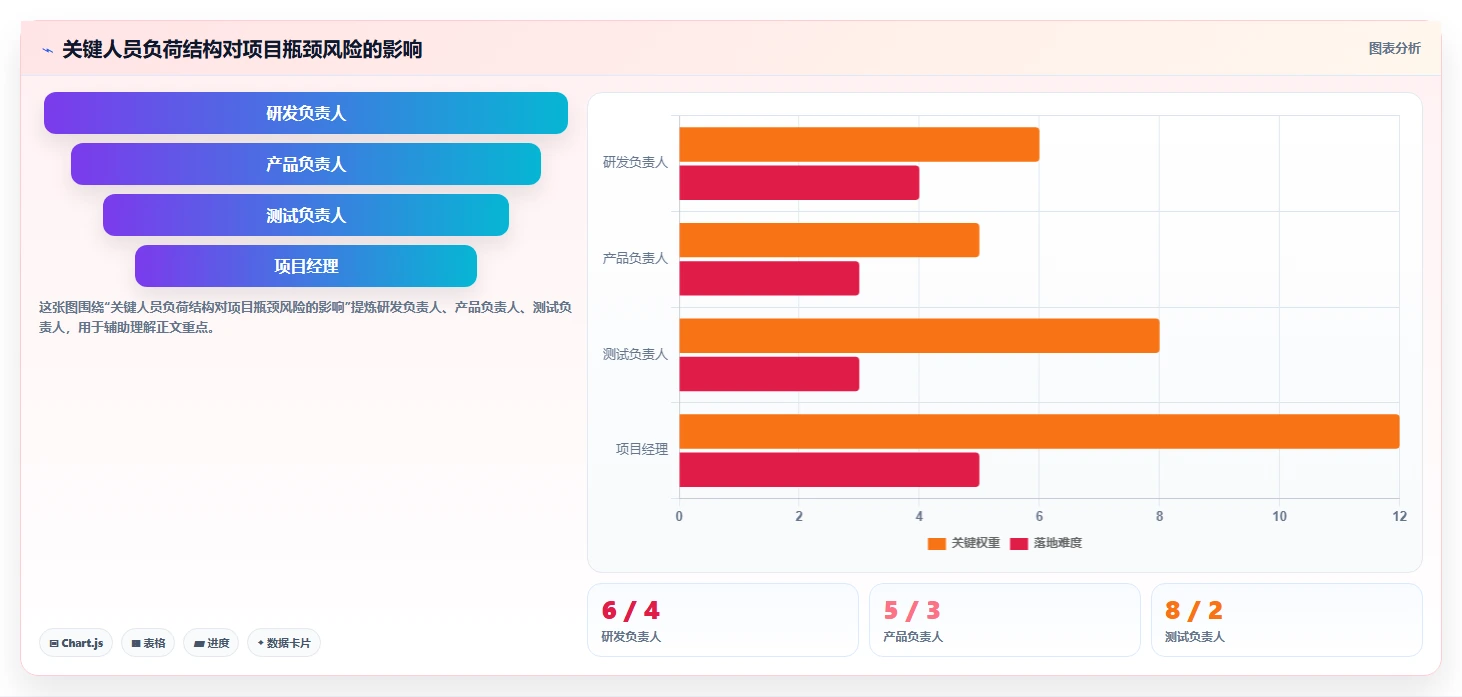The image size is (1462, 697).
Task: Click the orange 研发负责人 bar
Action: click(x=859, y=144)
